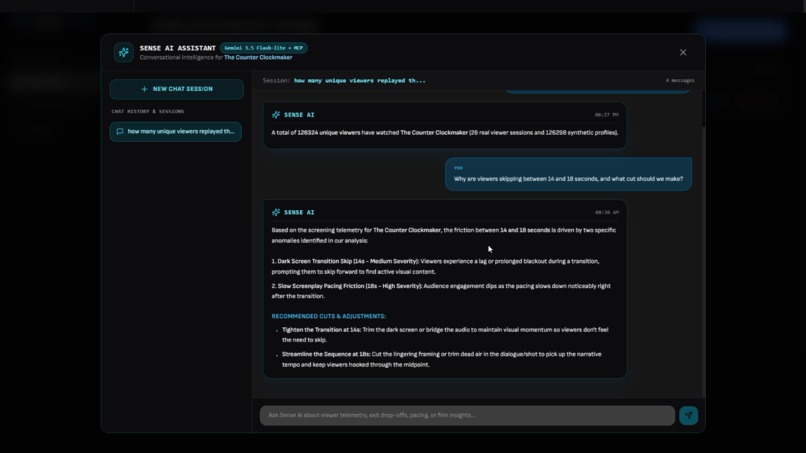Click the Sense AI icon on first reply

click(276, 115)
